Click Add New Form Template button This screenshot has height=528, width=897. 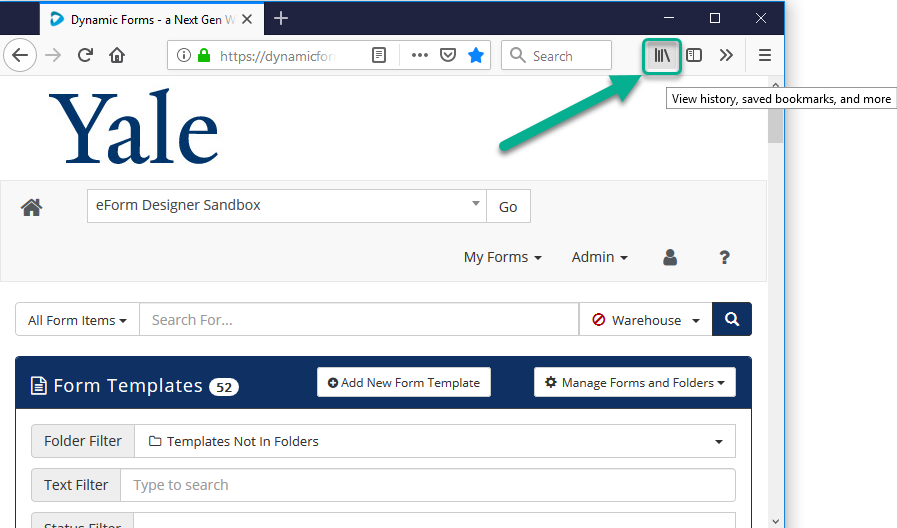[x=404, y=382]
